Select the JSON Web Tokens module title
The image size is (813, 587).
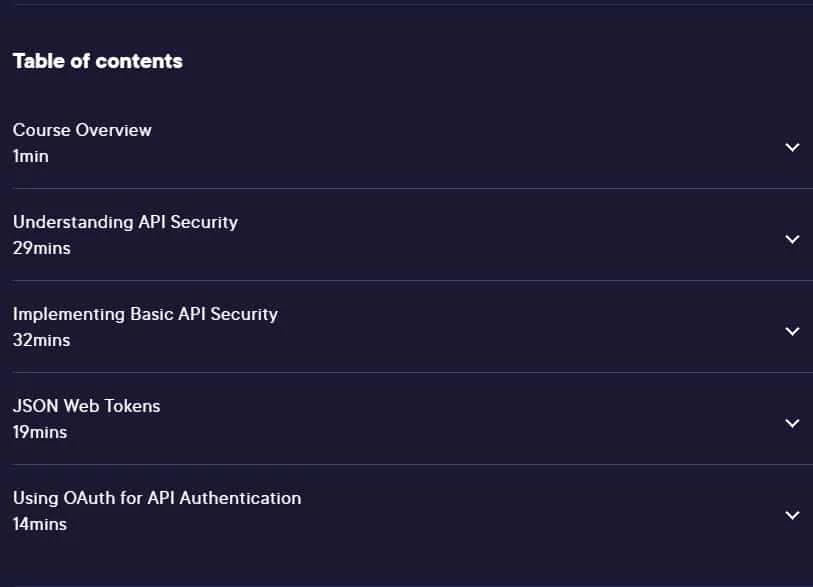click(87, 406)
